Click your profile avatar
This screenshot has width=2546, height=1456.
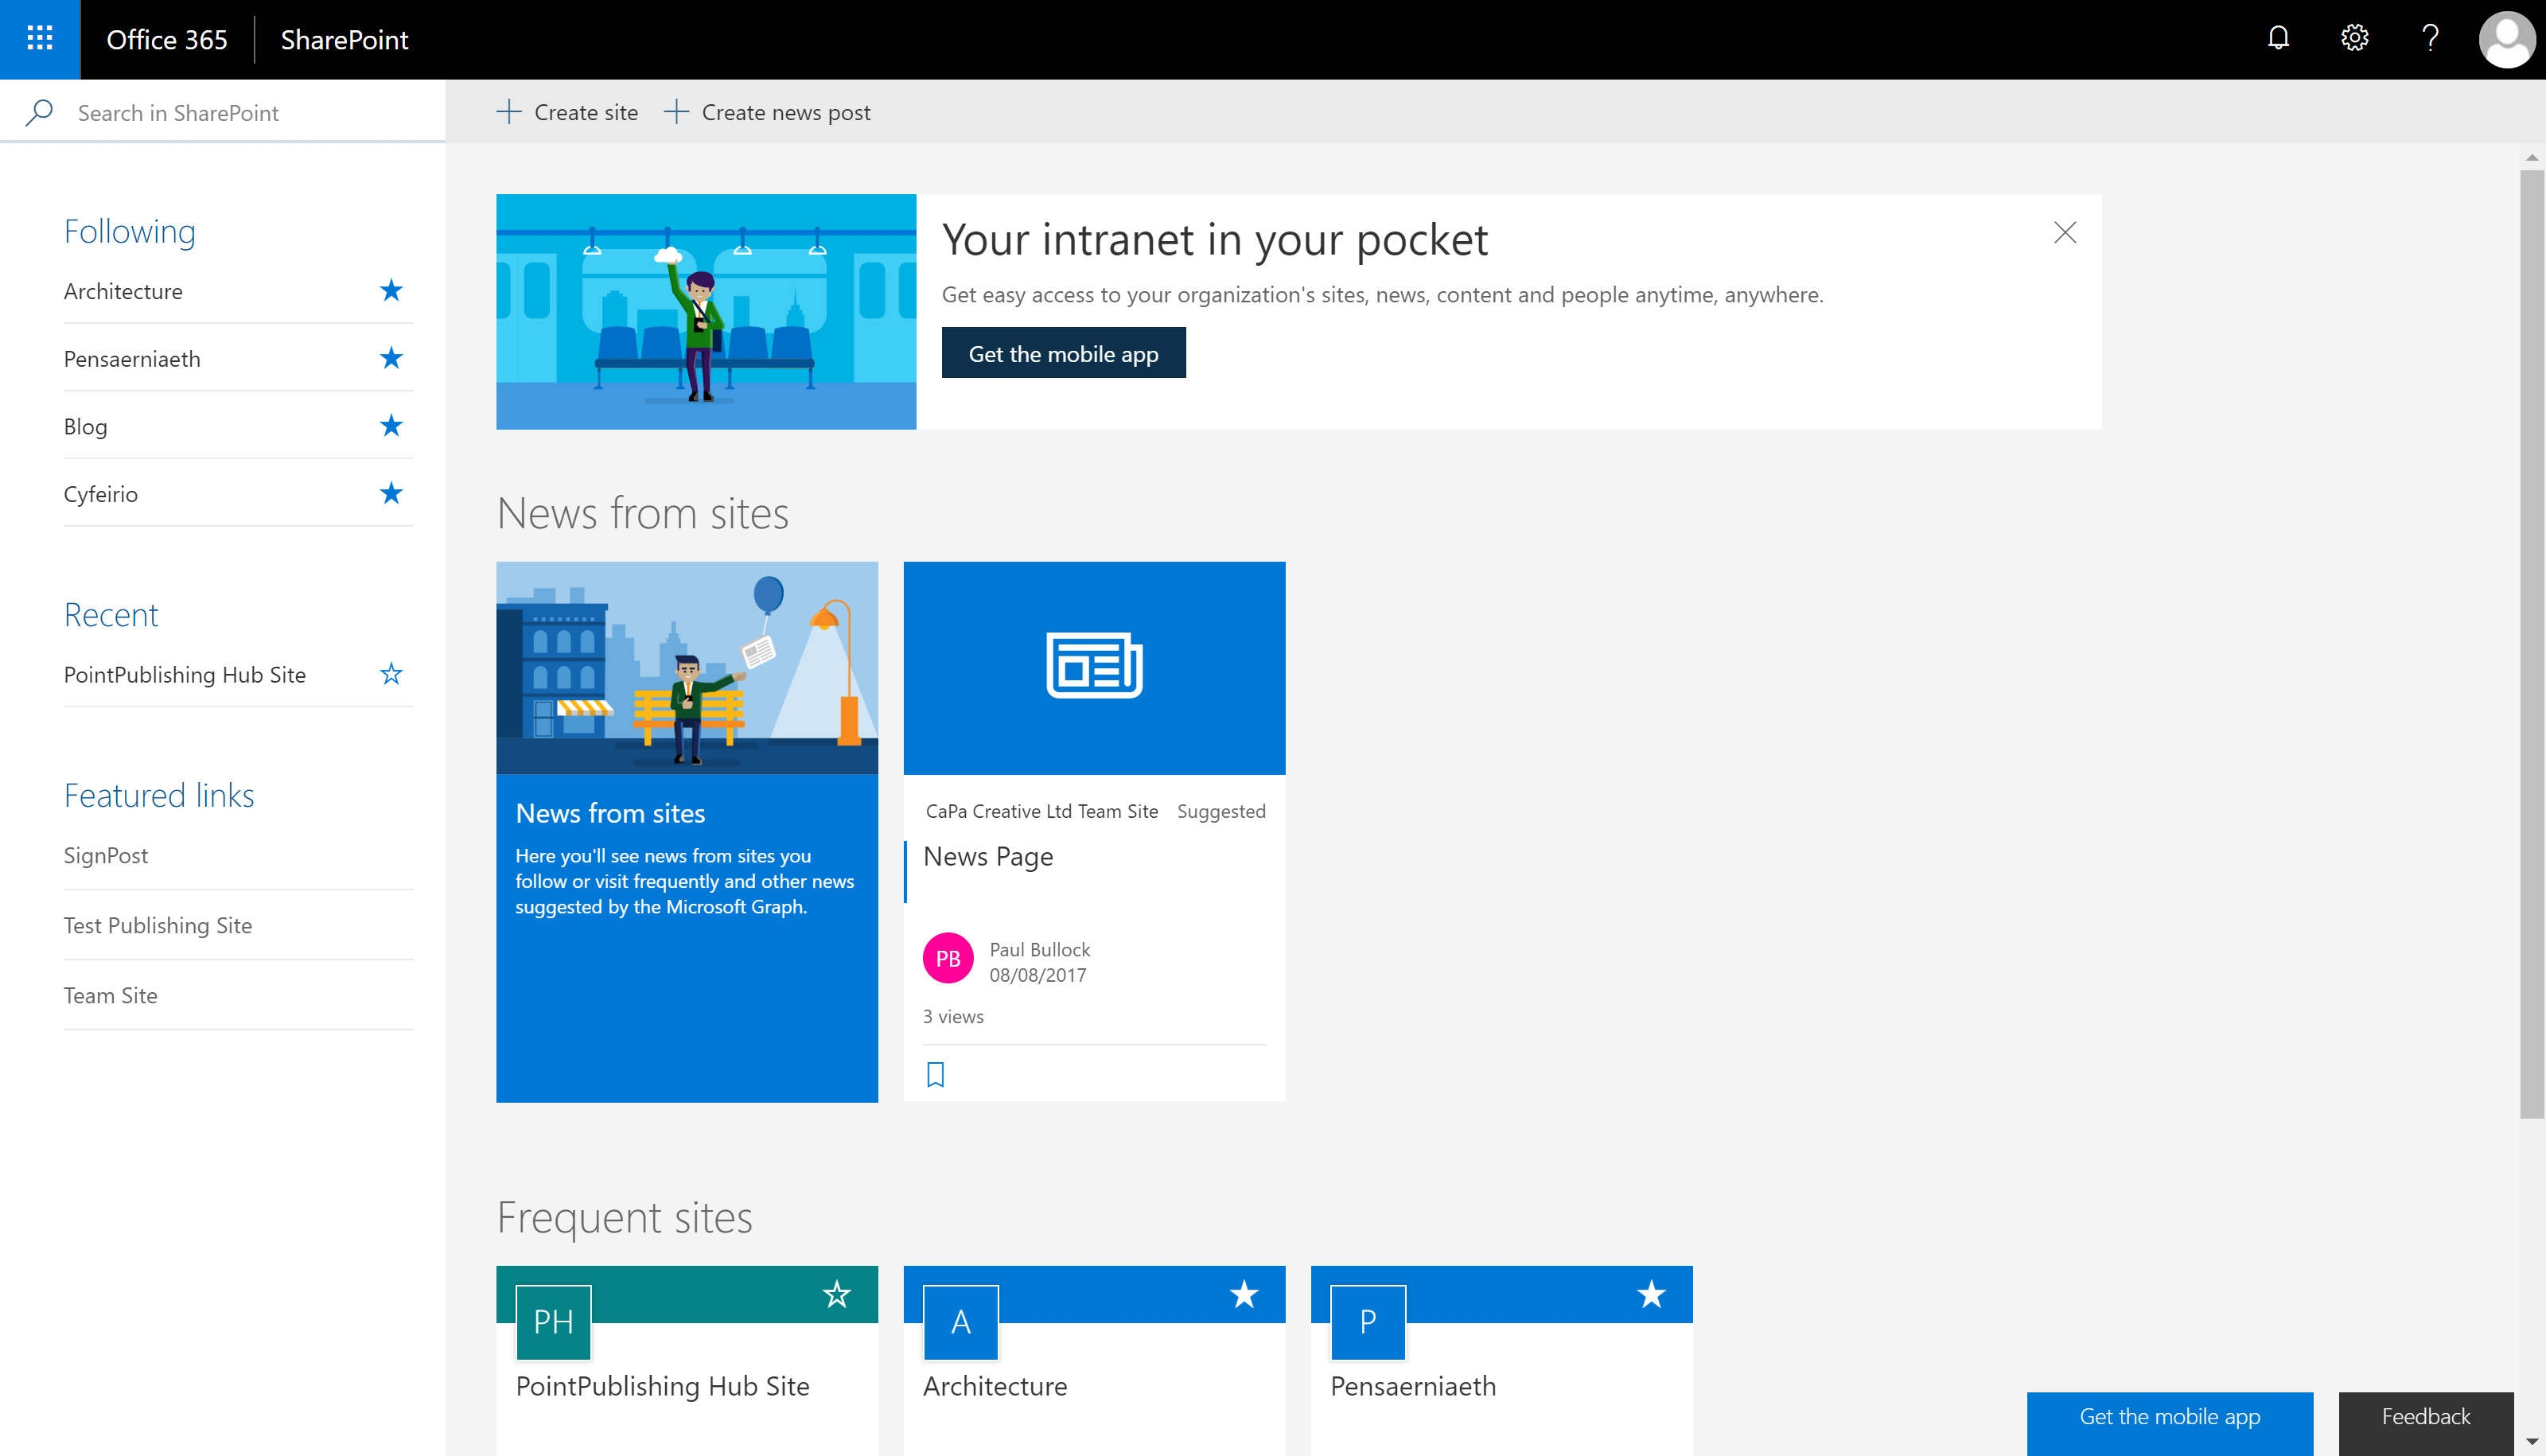tap(2506, 39)
